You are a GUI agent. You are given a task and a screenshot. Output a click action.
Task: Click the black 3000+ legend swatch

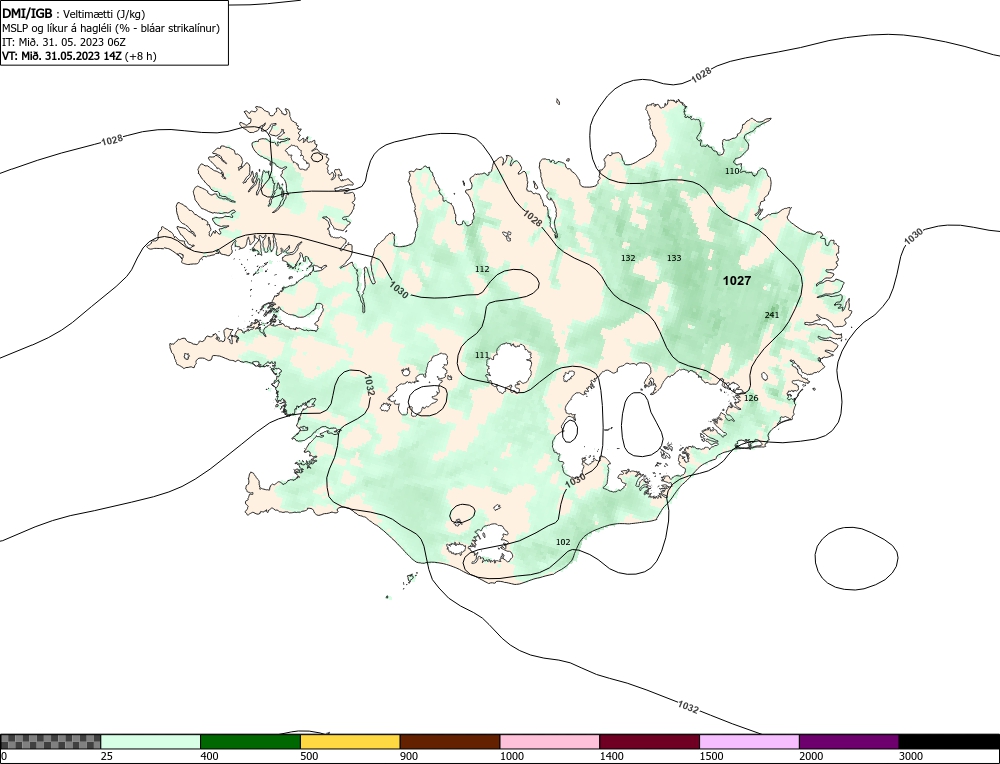click(x=949, y=742)
